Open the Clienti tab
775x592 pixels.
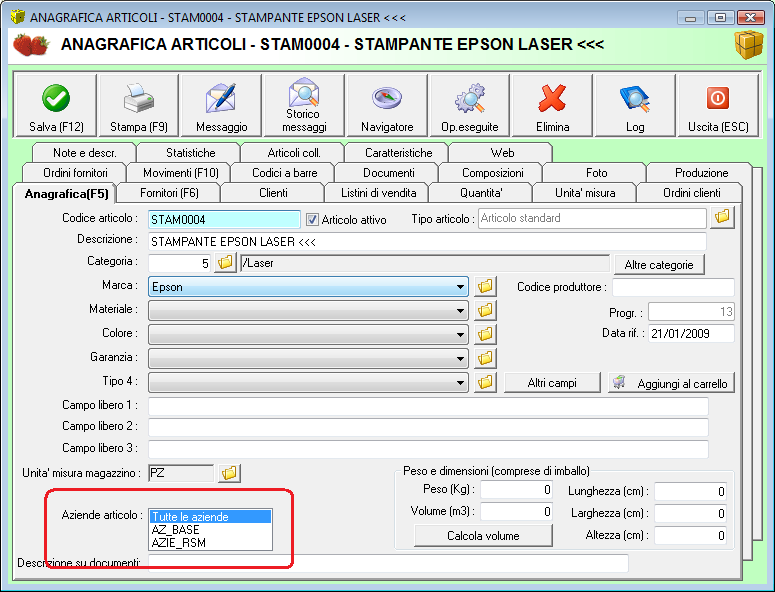point(273,193)
